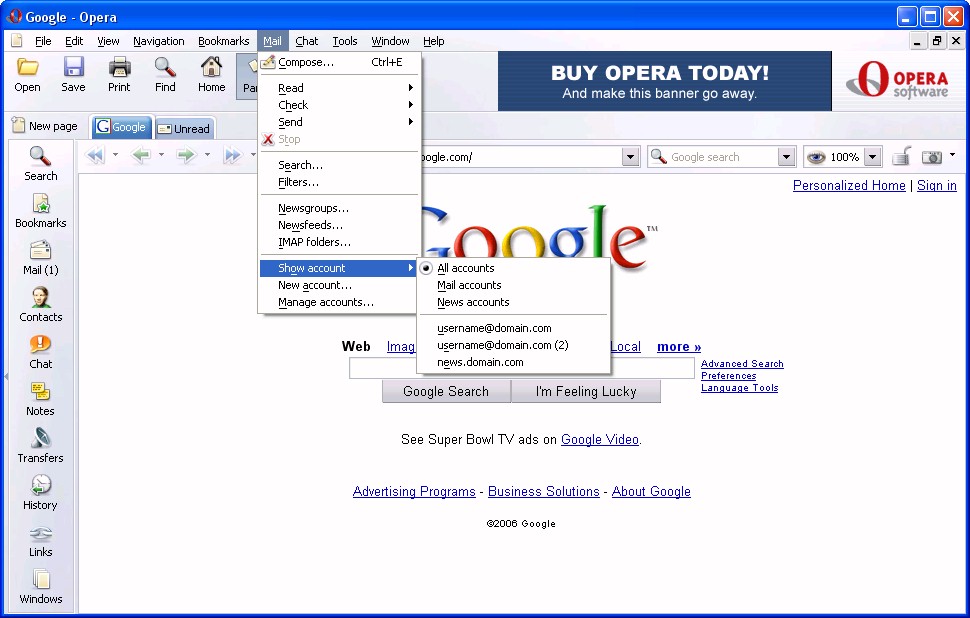Click the camera icon in address bar
970x618 pixels.
932,157
